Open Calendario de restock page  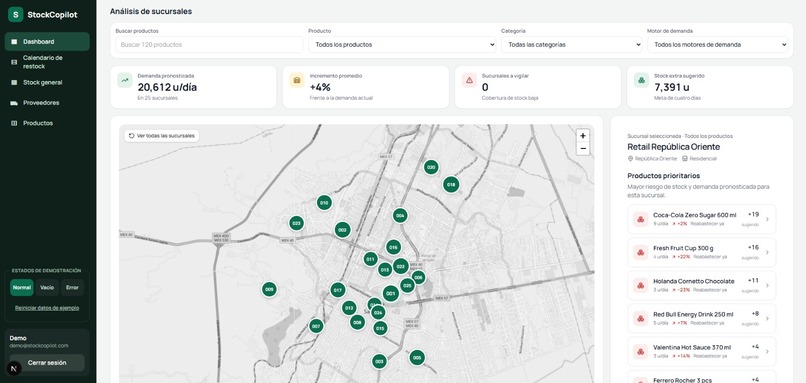pos(47,62)
